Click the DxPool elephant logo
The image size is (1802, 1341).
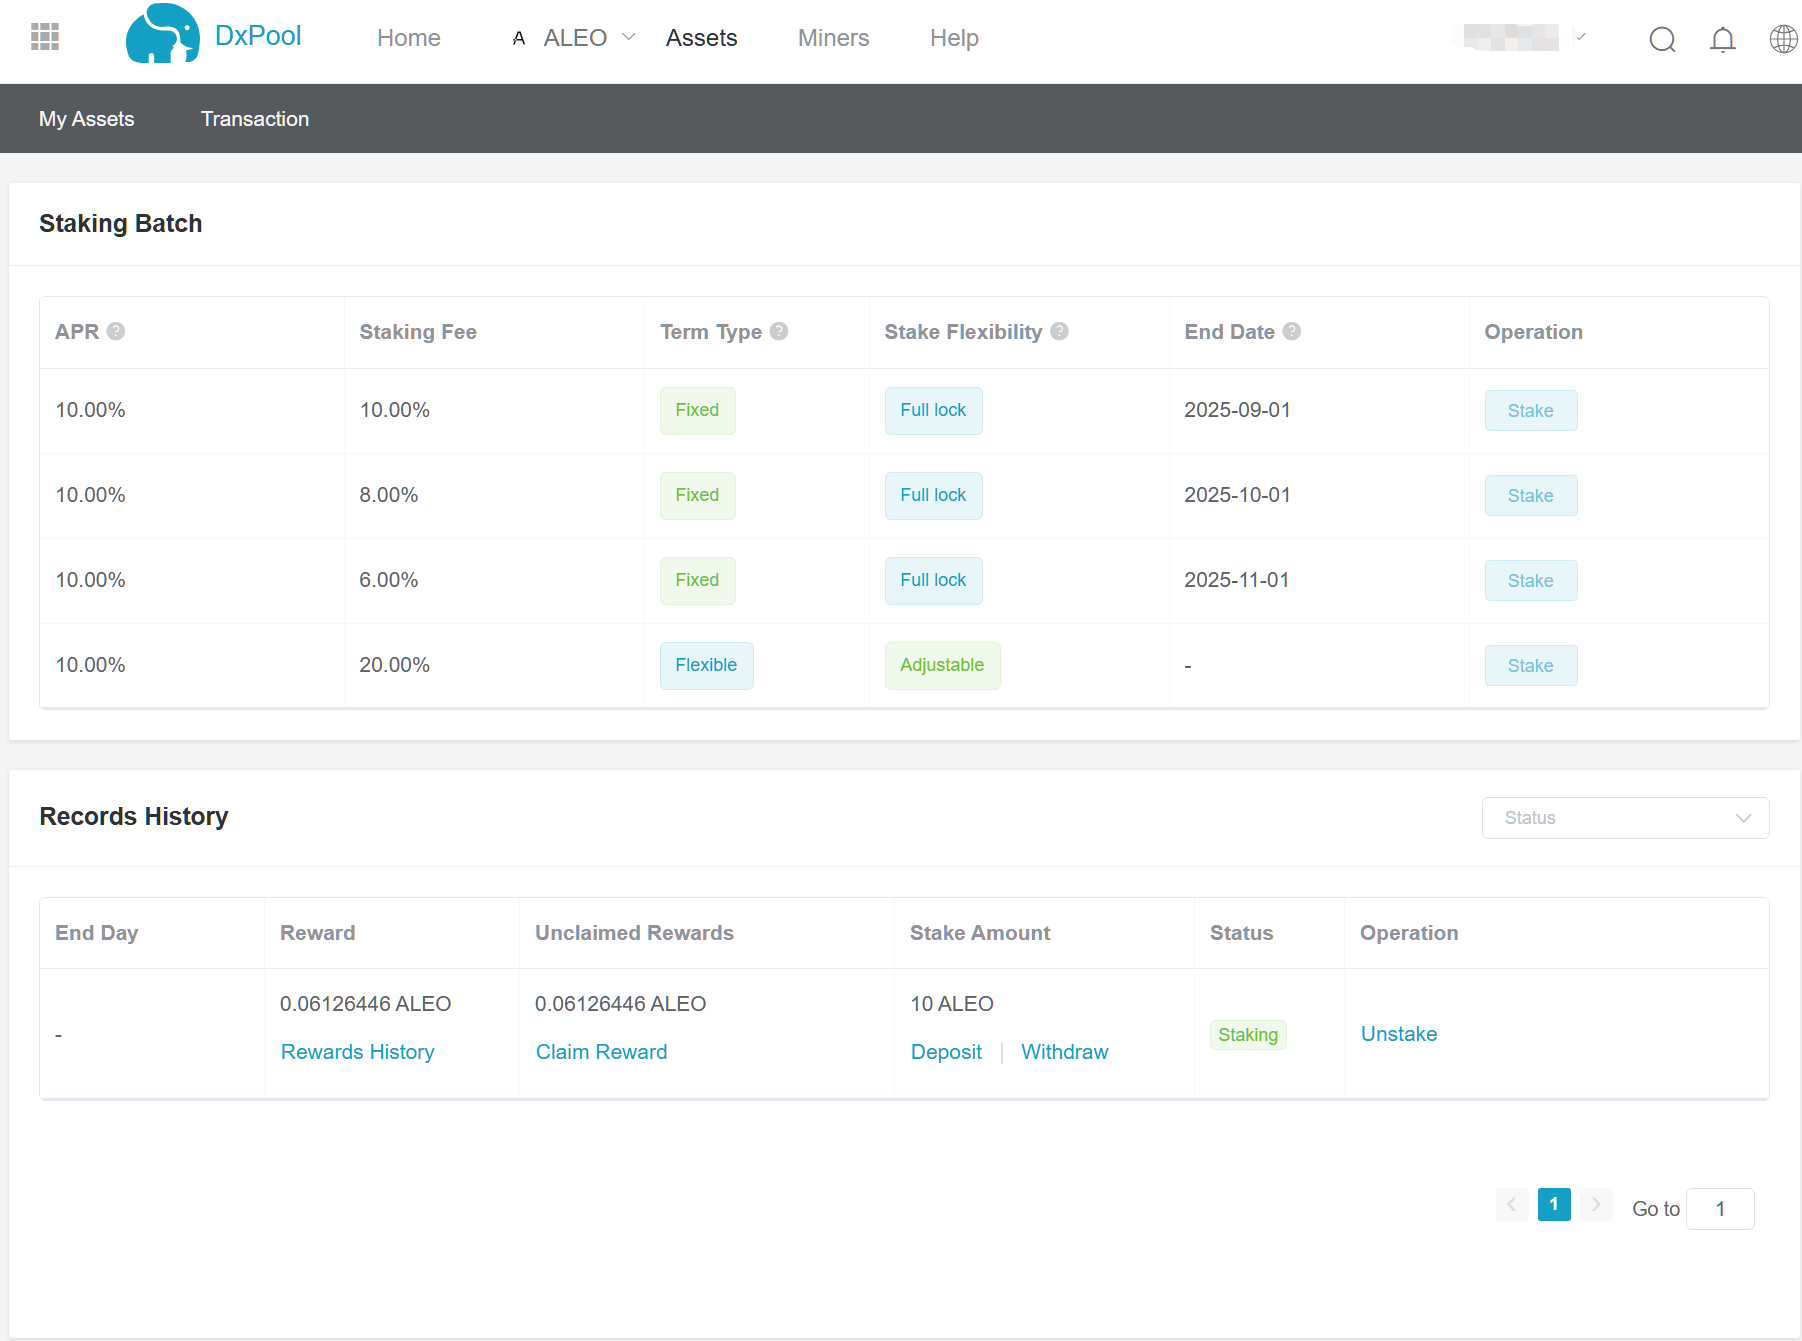coord(162,35)
